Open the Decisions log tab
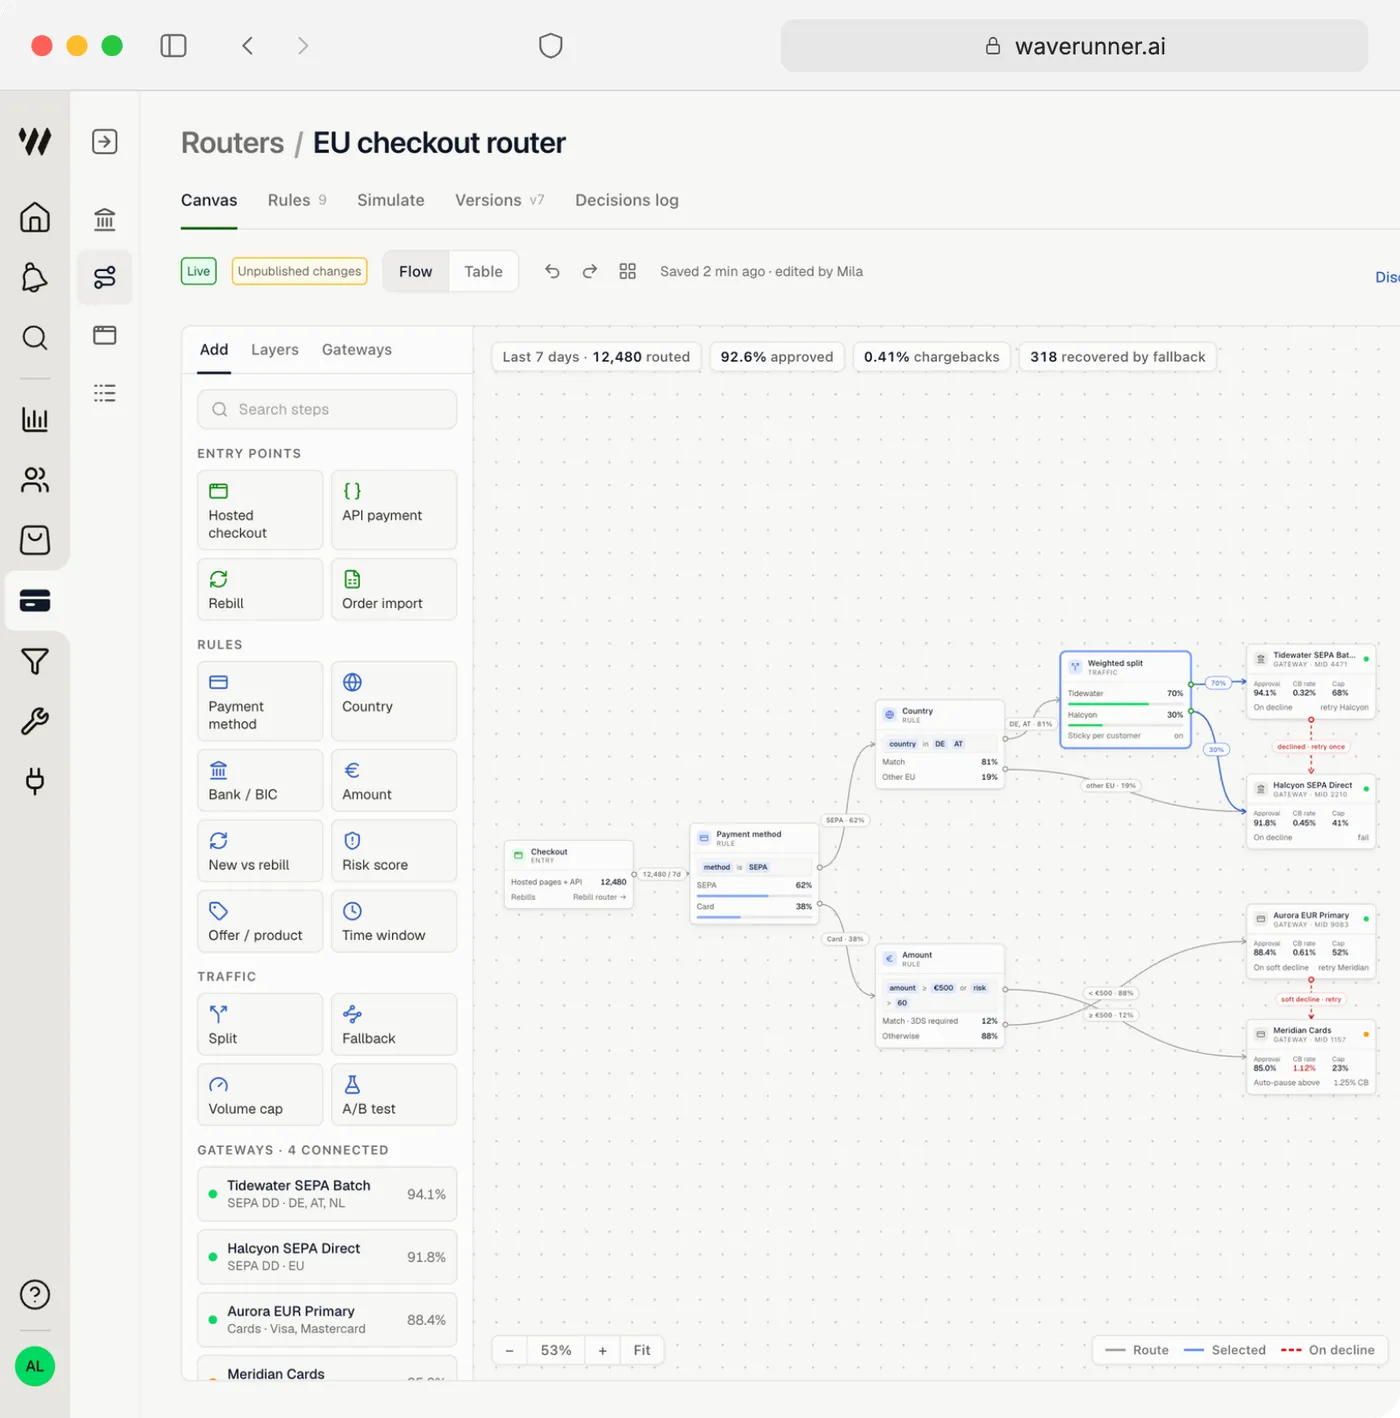The width and height of the screenshot is (1400, 1418). click(627, 200)
